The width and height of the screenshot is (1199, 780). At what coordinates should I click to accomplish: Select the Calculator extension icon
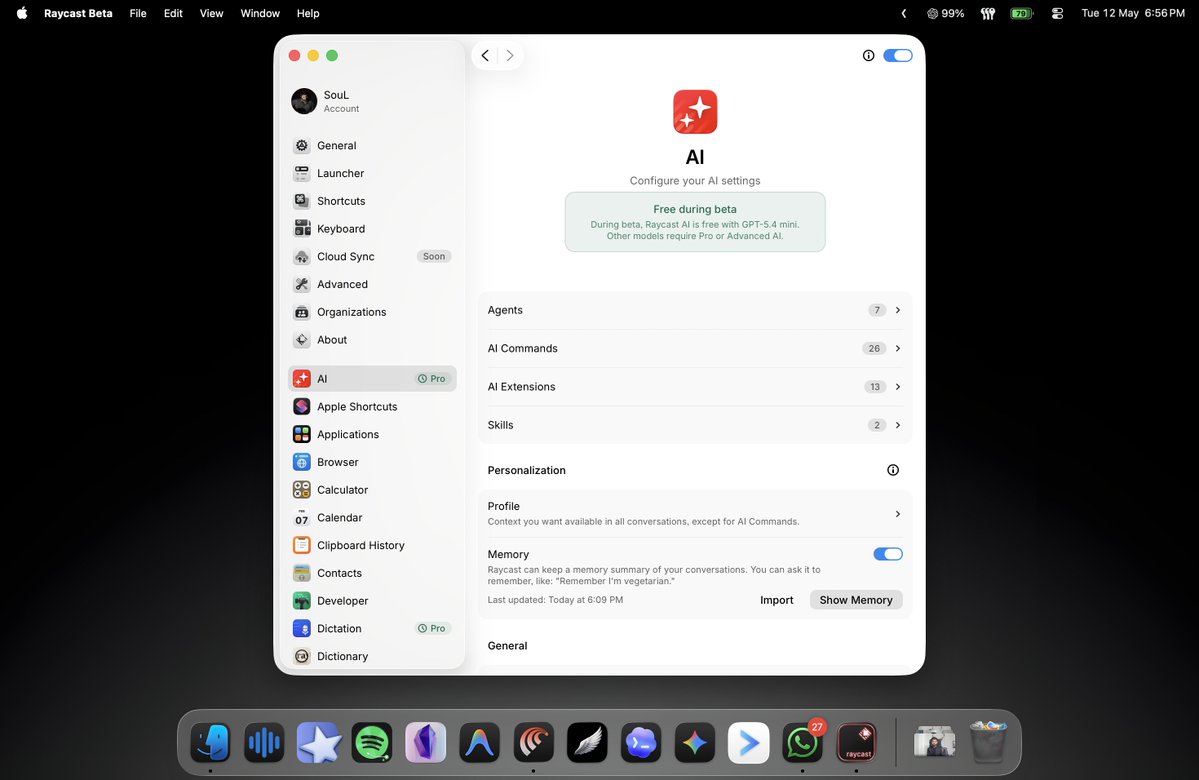(302, 489)
